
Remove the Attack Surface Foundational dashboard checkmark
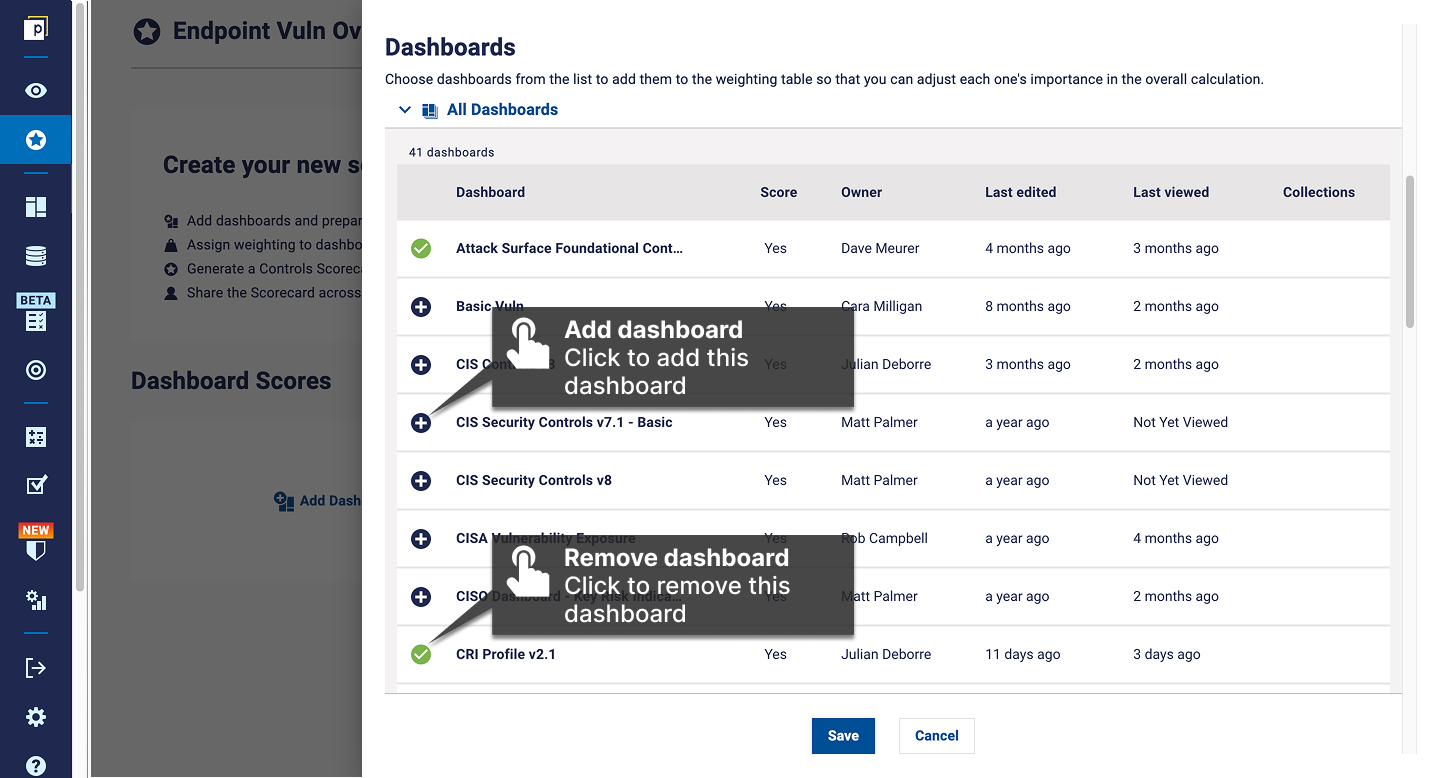click(421, 248)
